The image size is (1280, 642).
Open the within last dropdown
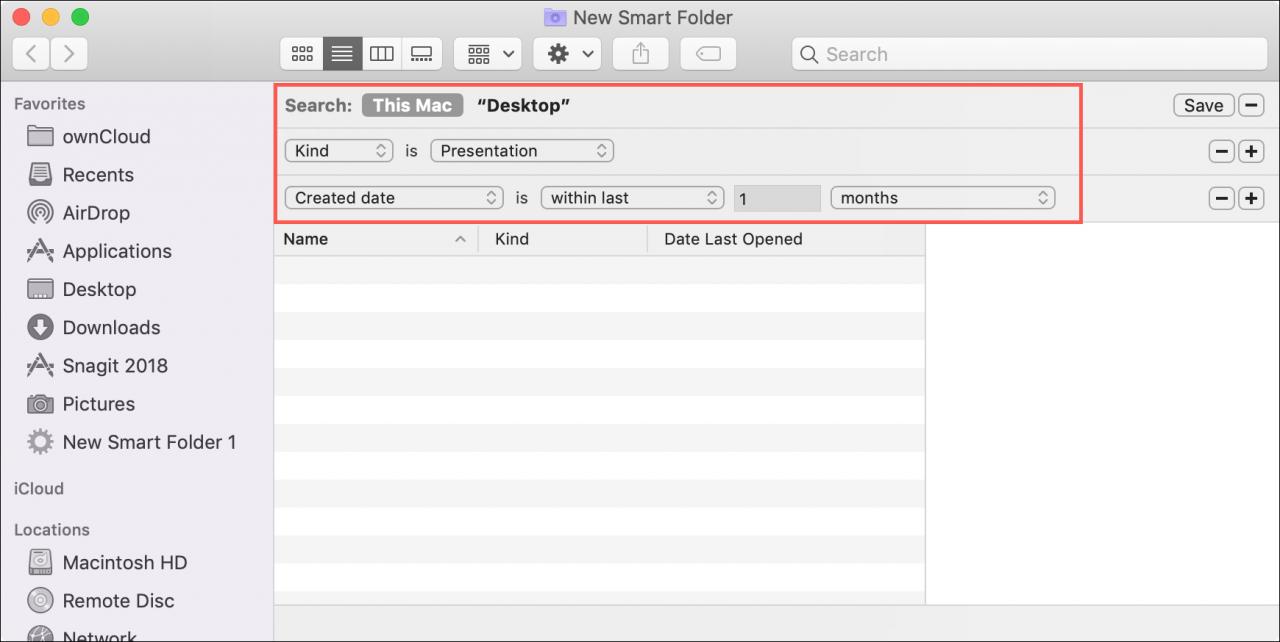pyautogui.click(x=632, y=198)
